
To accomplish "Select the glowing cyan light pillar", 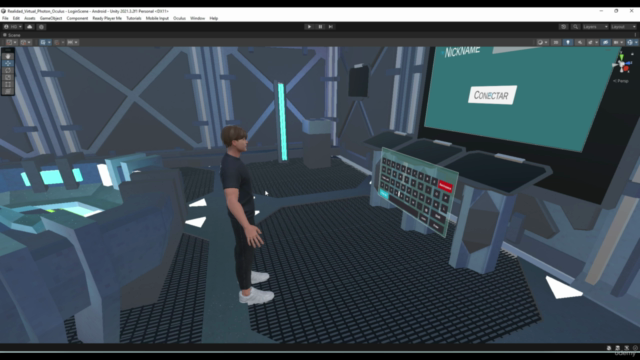I will 282,122.
